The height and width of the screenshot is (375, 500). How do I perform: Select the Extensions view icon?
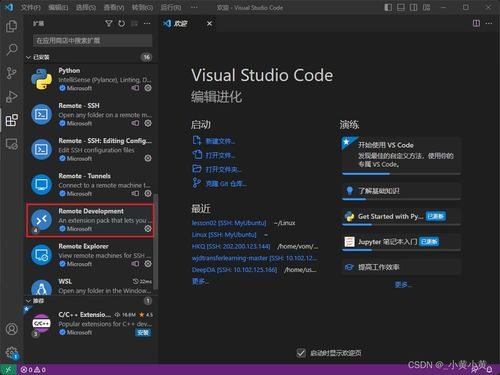(12, 120)
